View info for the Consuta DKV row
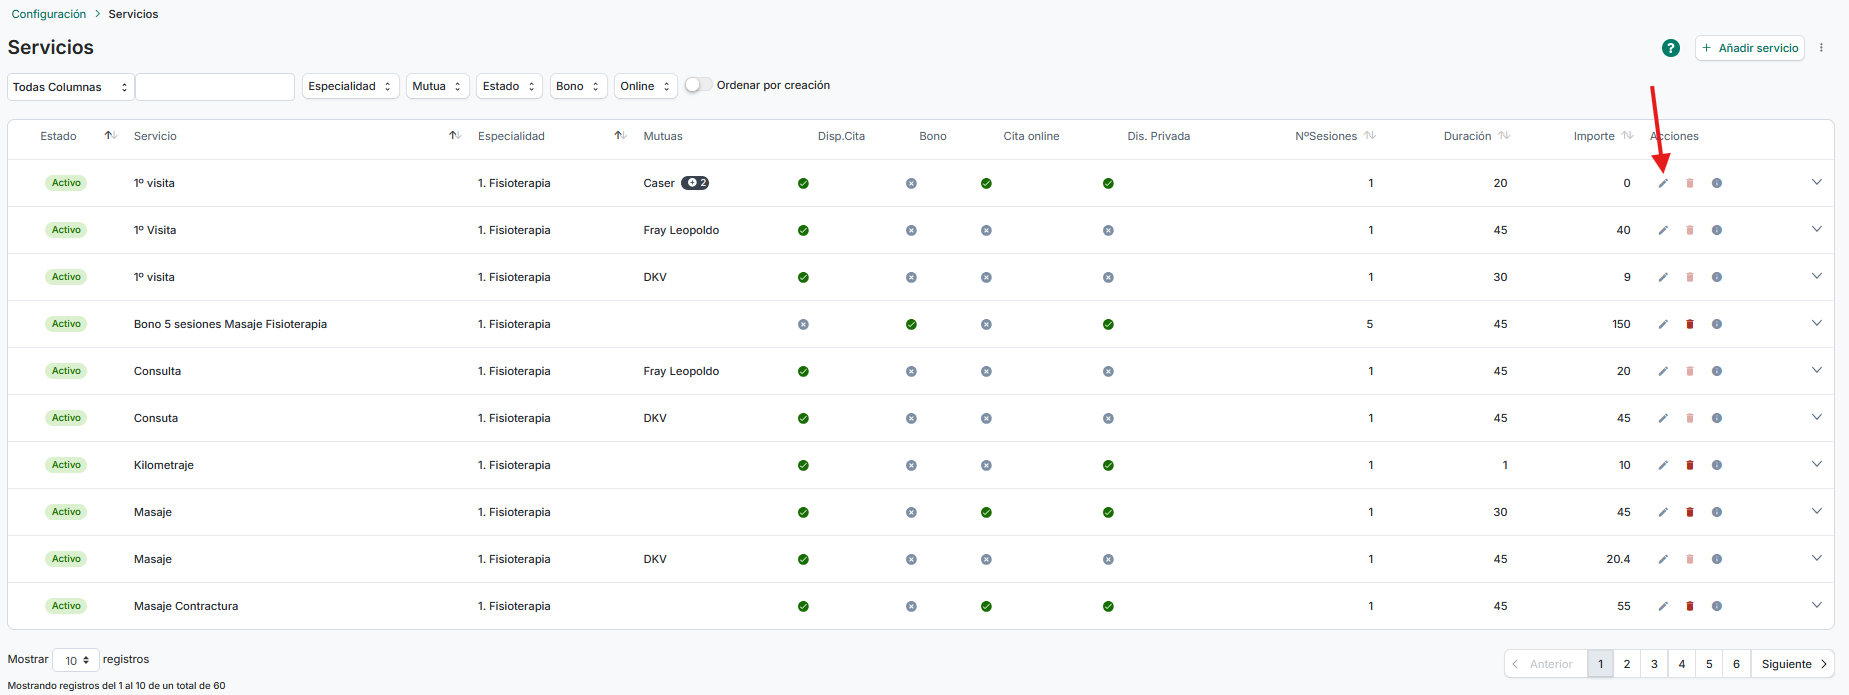1849x695 pixels. coord(1717,418)
